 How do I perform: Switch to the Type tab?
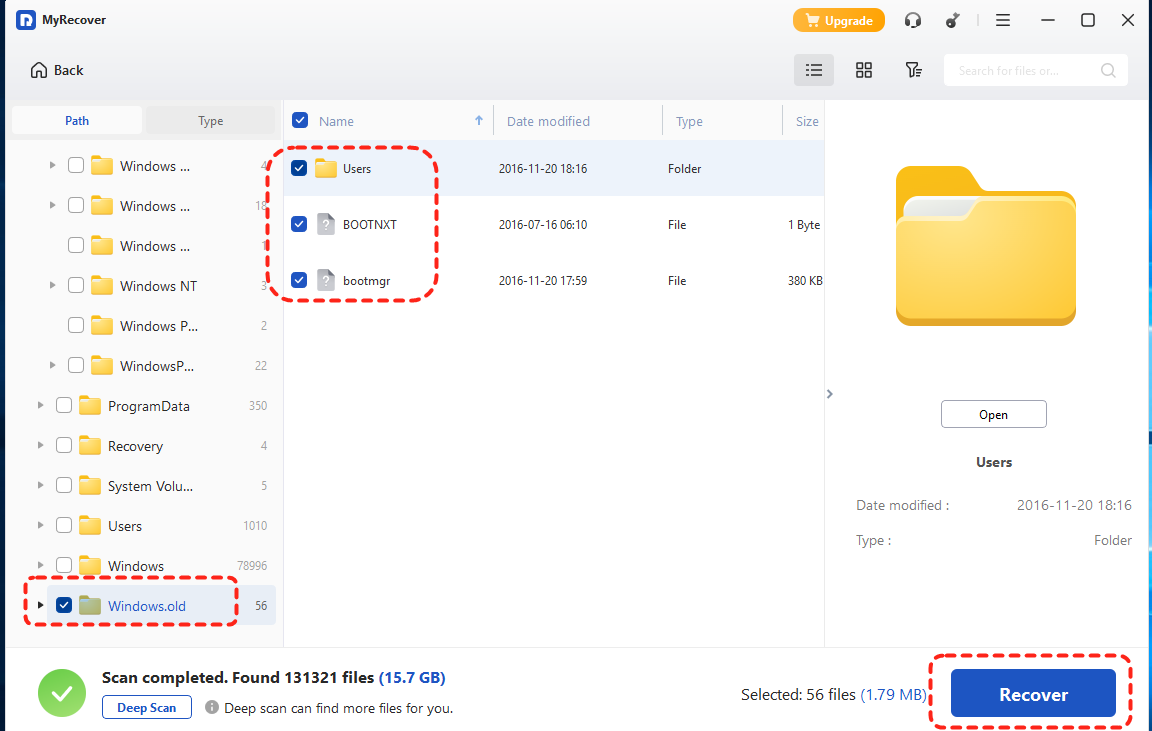[x=210, y=121]
